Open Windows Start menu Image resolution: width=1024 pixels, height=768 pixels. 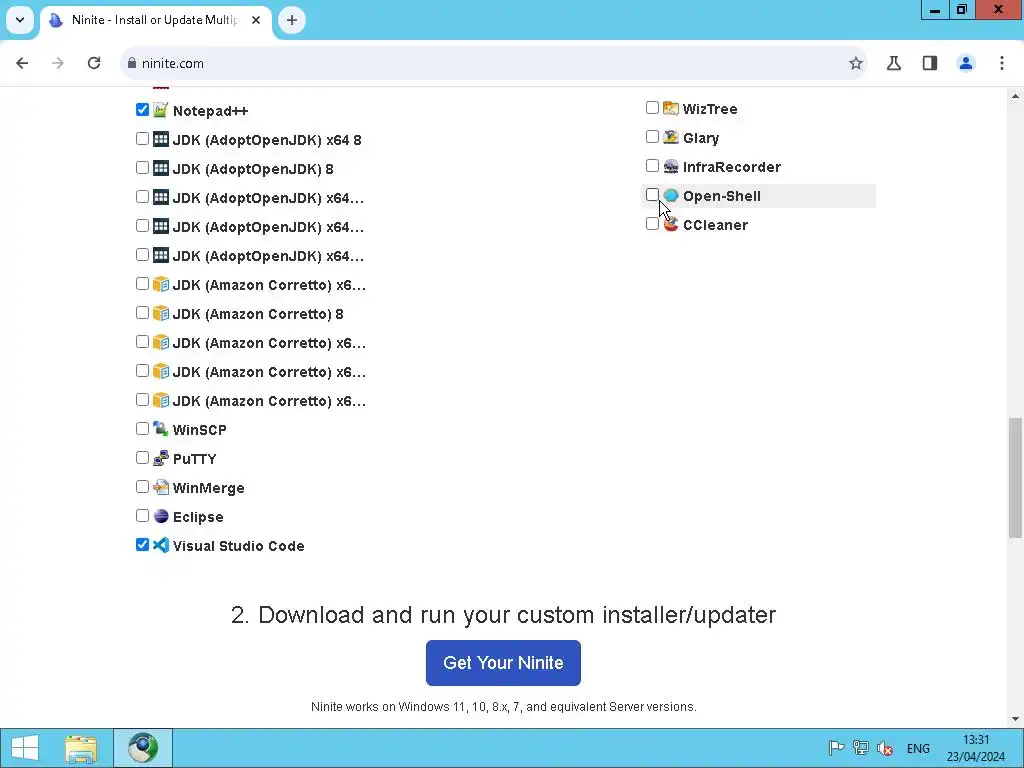(x=25, y=748)
